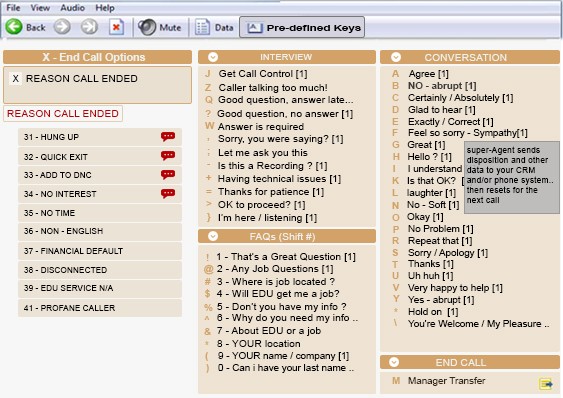This screenshot has height=398, width=563.
Task: Select FAQ '9 - YOUR name / company [1]'
Action: click(x=283, y=356)
